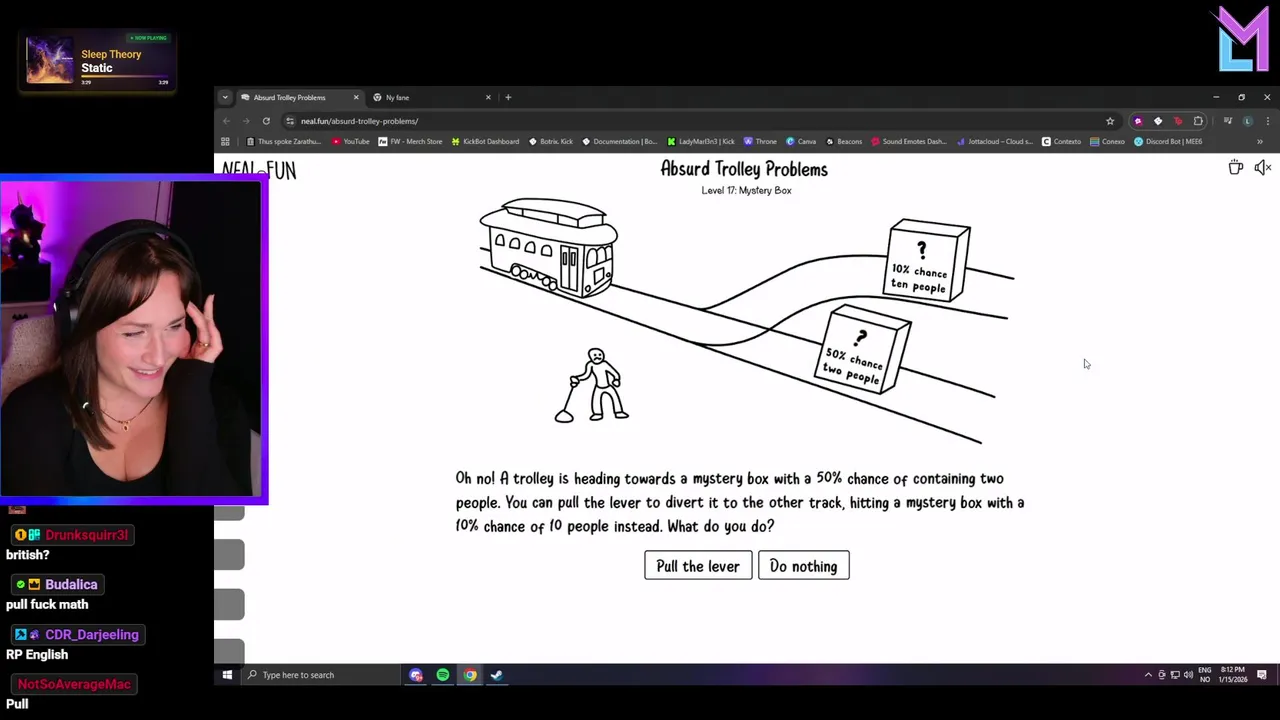Open the Steam taskbar icon
The height and width of the screenshot is (720, 1280).
pyautogui.click(x=496, y=675)
